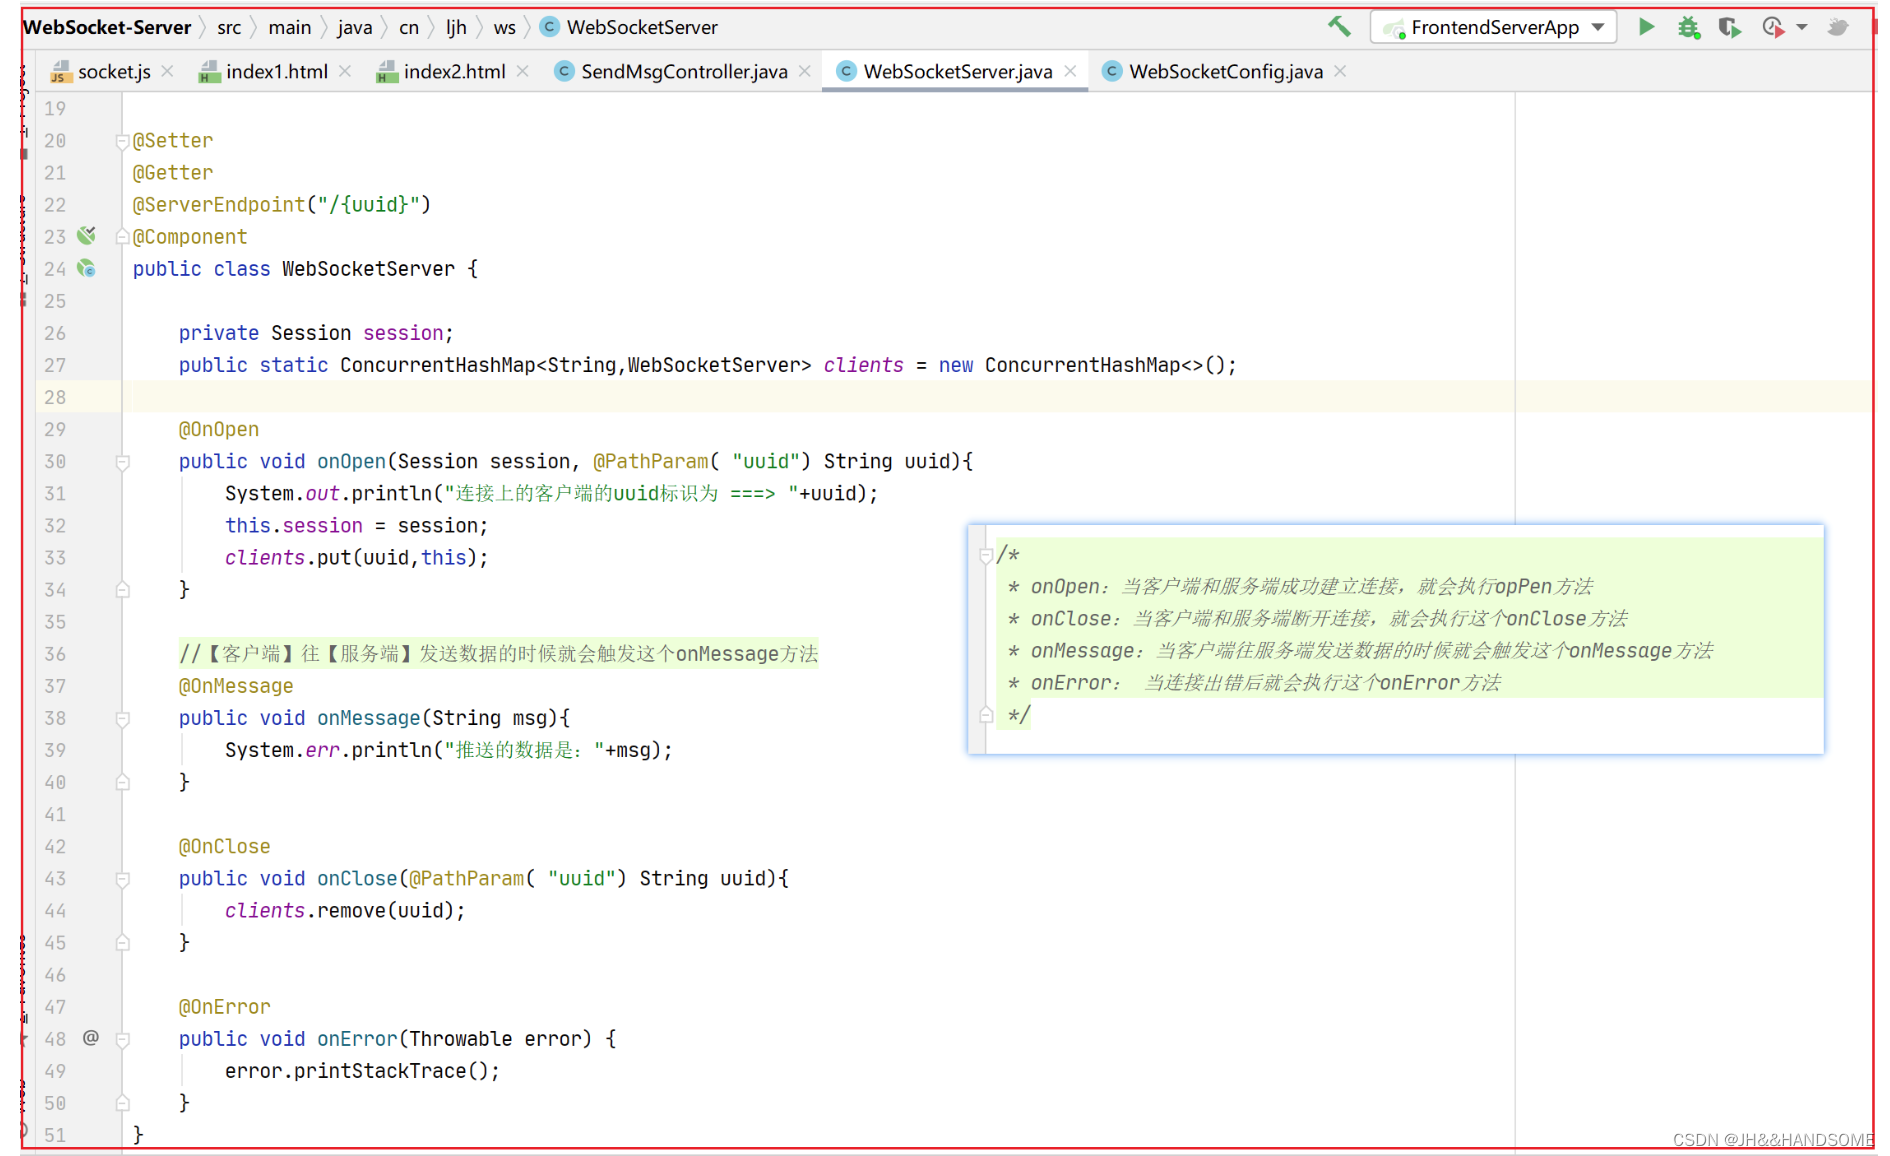The width and height of the screenshot is (1890, 1156).
Task: Click the ws breadcrumb package
Action: (505, 27)
